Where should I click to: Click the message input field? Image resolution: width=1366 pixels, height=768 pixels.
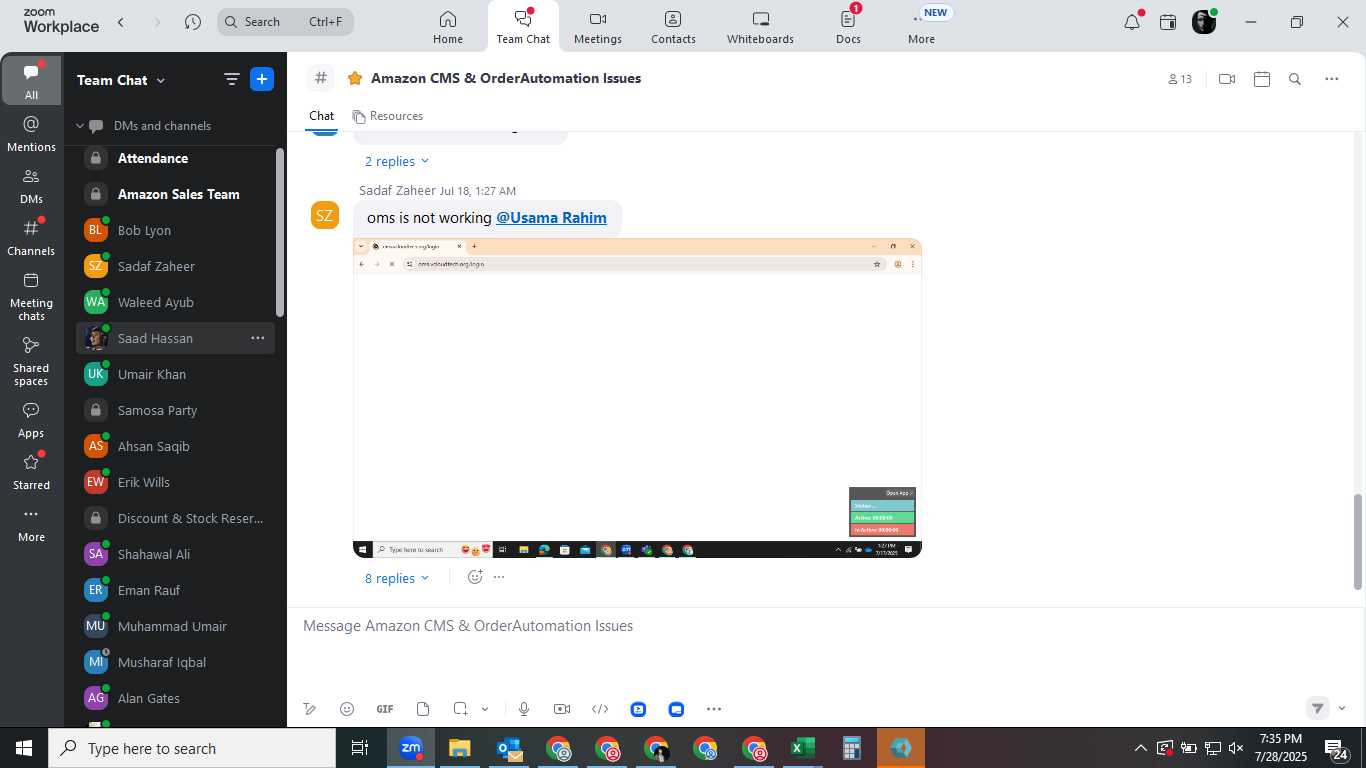coord(826,626)
